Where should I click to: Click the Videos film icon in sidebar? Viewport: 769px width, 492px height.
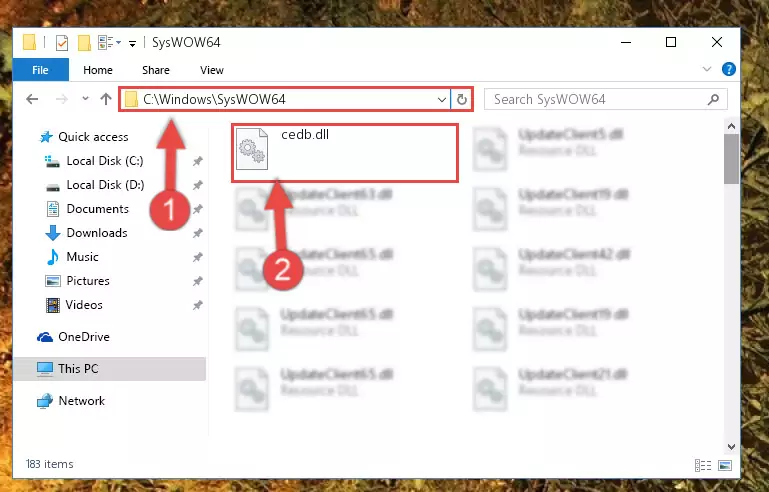52,305
